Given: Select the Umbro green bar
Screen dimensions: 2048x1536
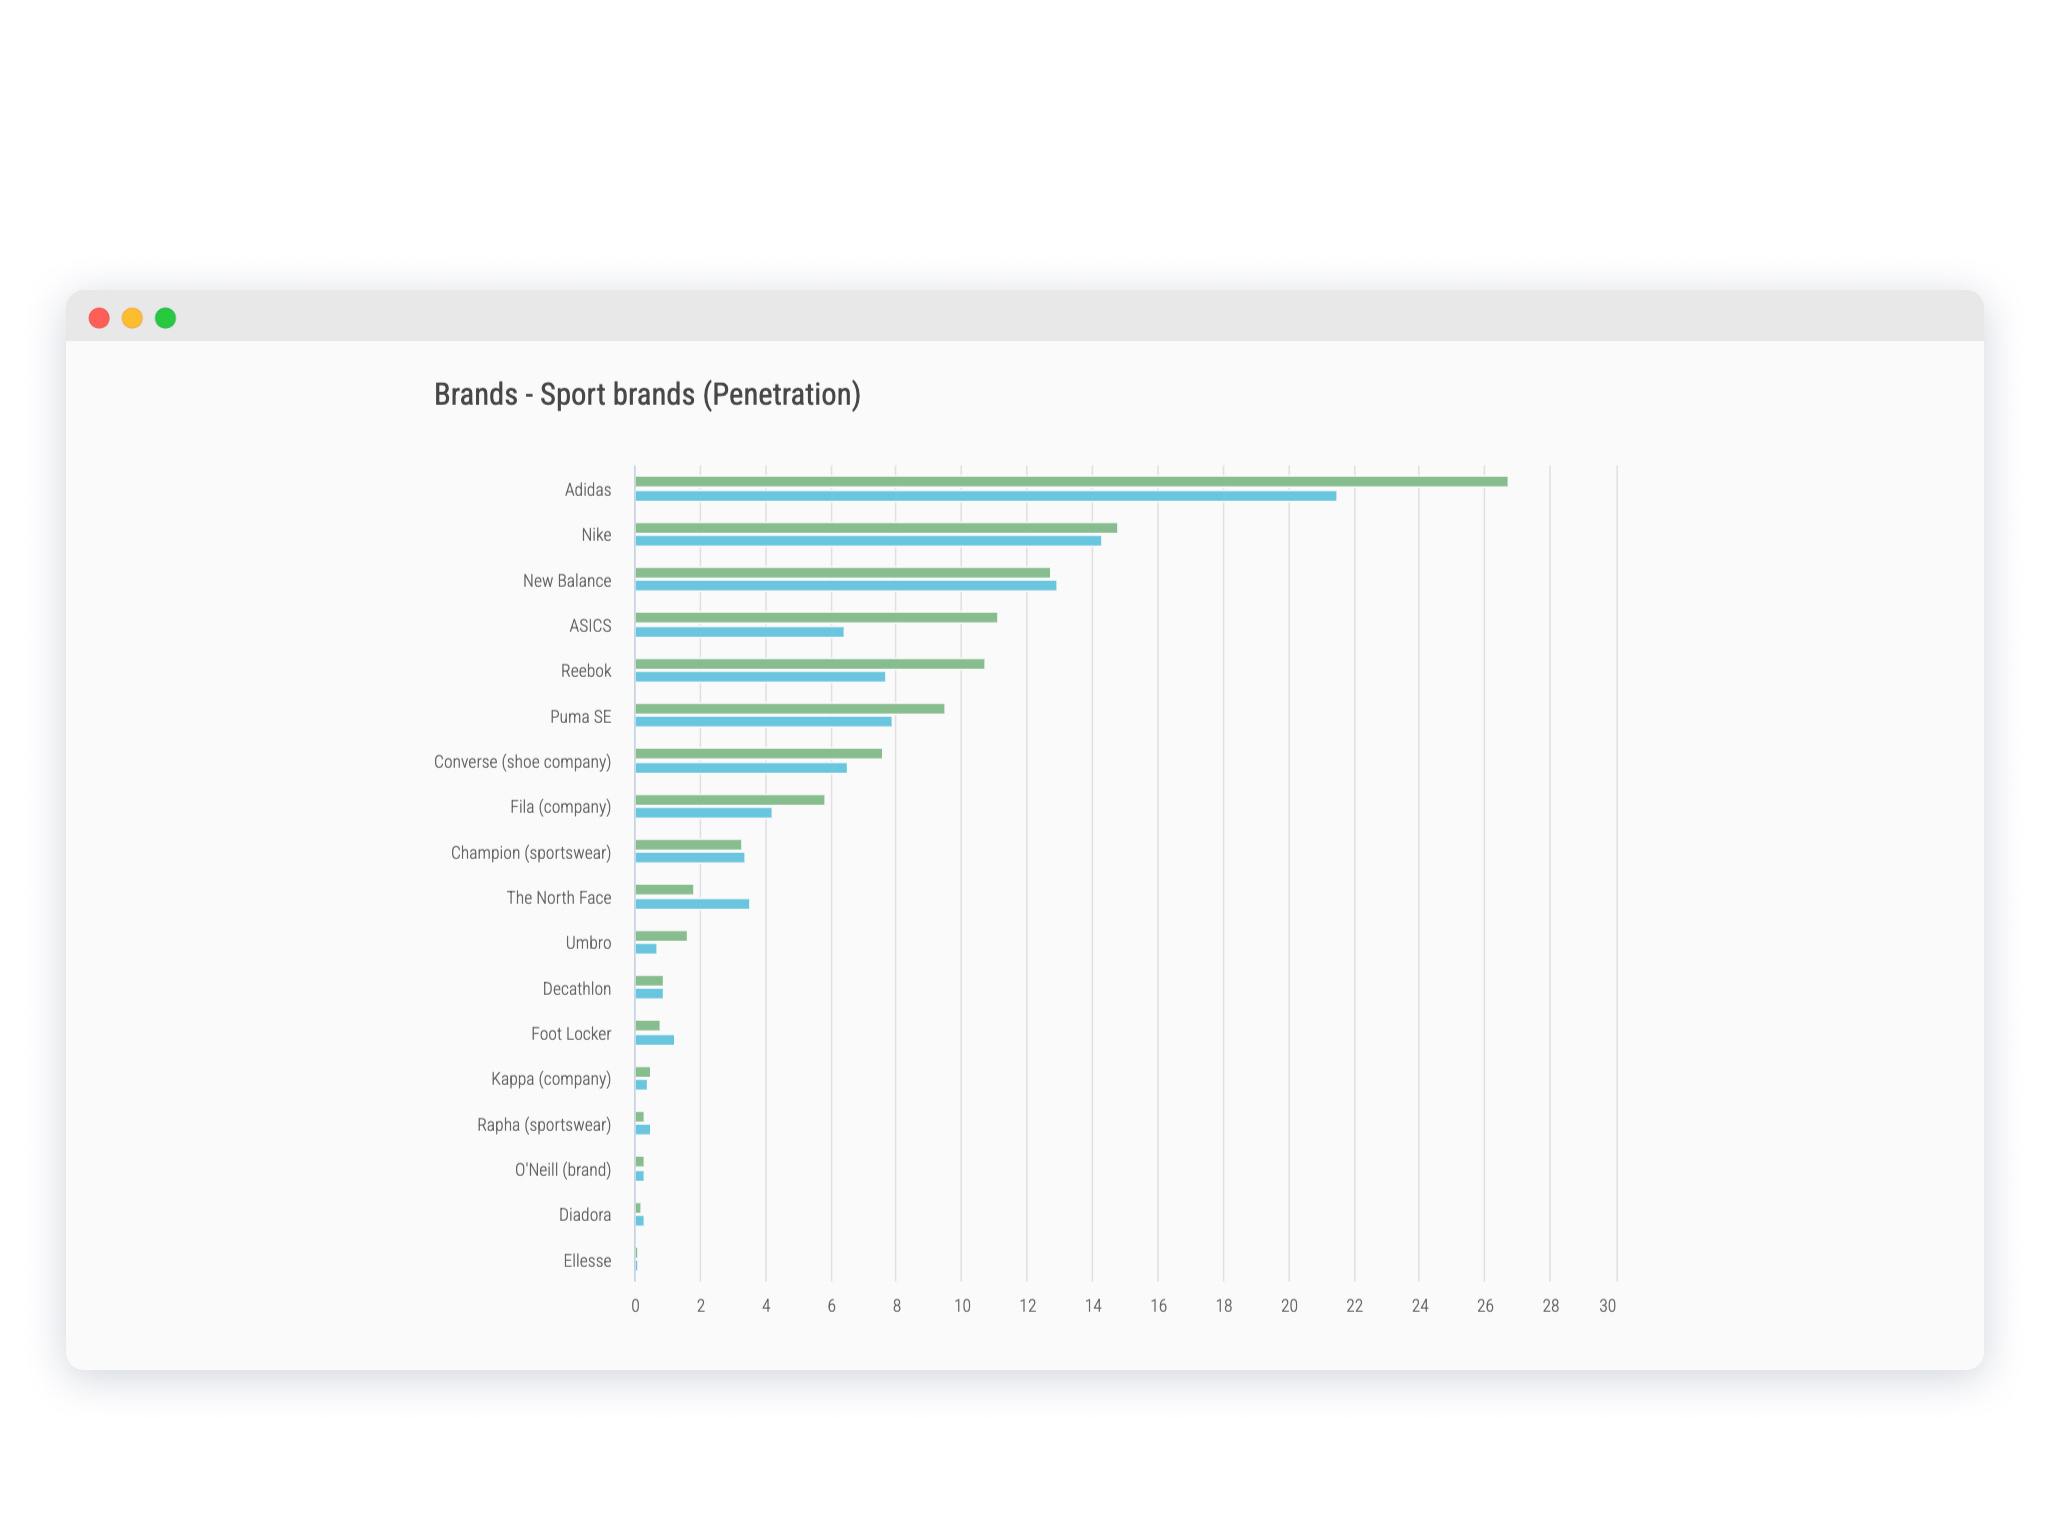Looking at the screenshot, I should (661, 936).
